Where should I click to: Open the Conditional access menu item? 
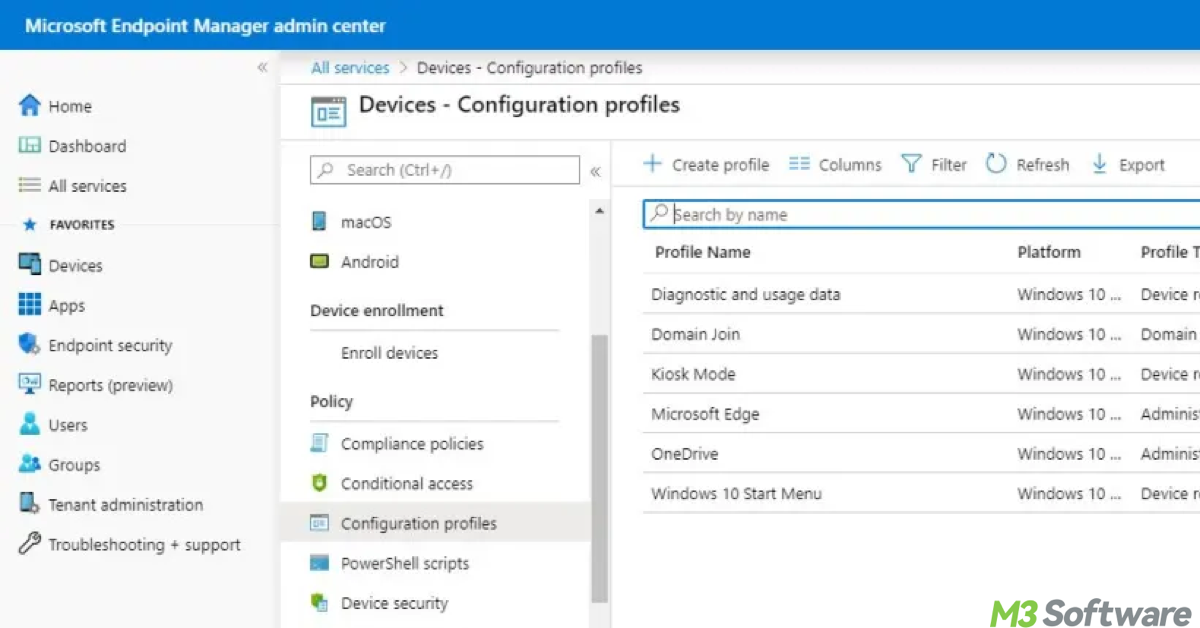(x=407, y=484)
